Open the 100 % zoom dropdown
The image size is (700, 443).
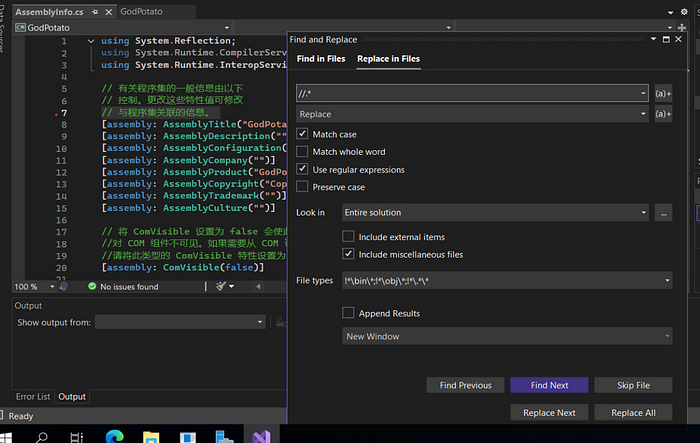[52, 286]
